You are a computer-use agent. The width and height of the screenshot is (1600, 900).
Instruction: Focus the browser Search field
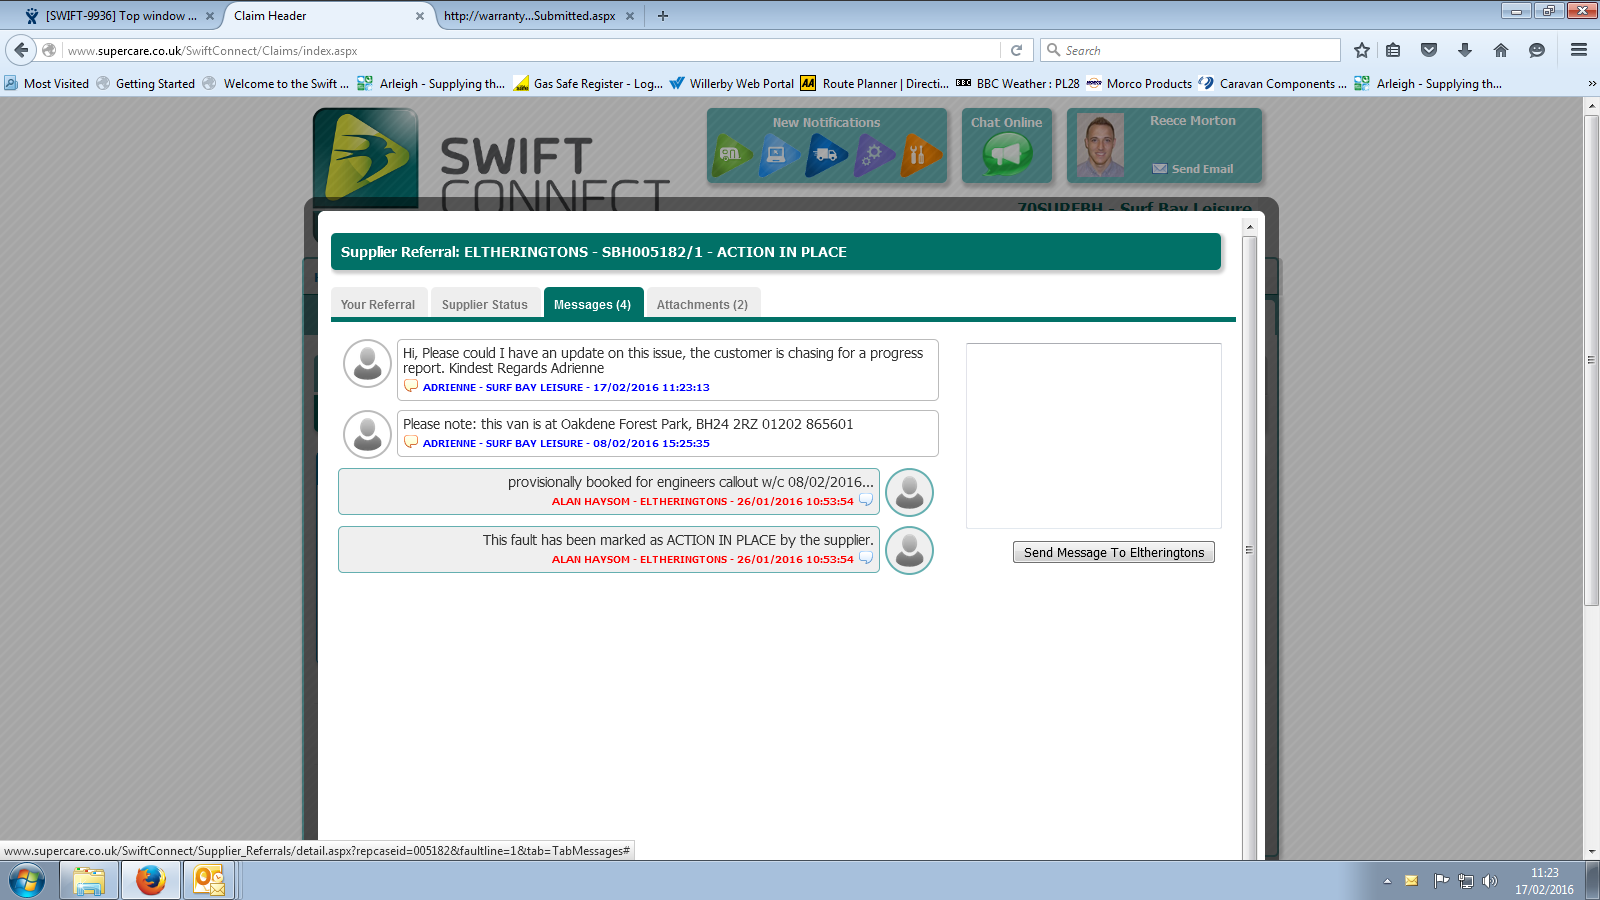[x=1191, y=50]
